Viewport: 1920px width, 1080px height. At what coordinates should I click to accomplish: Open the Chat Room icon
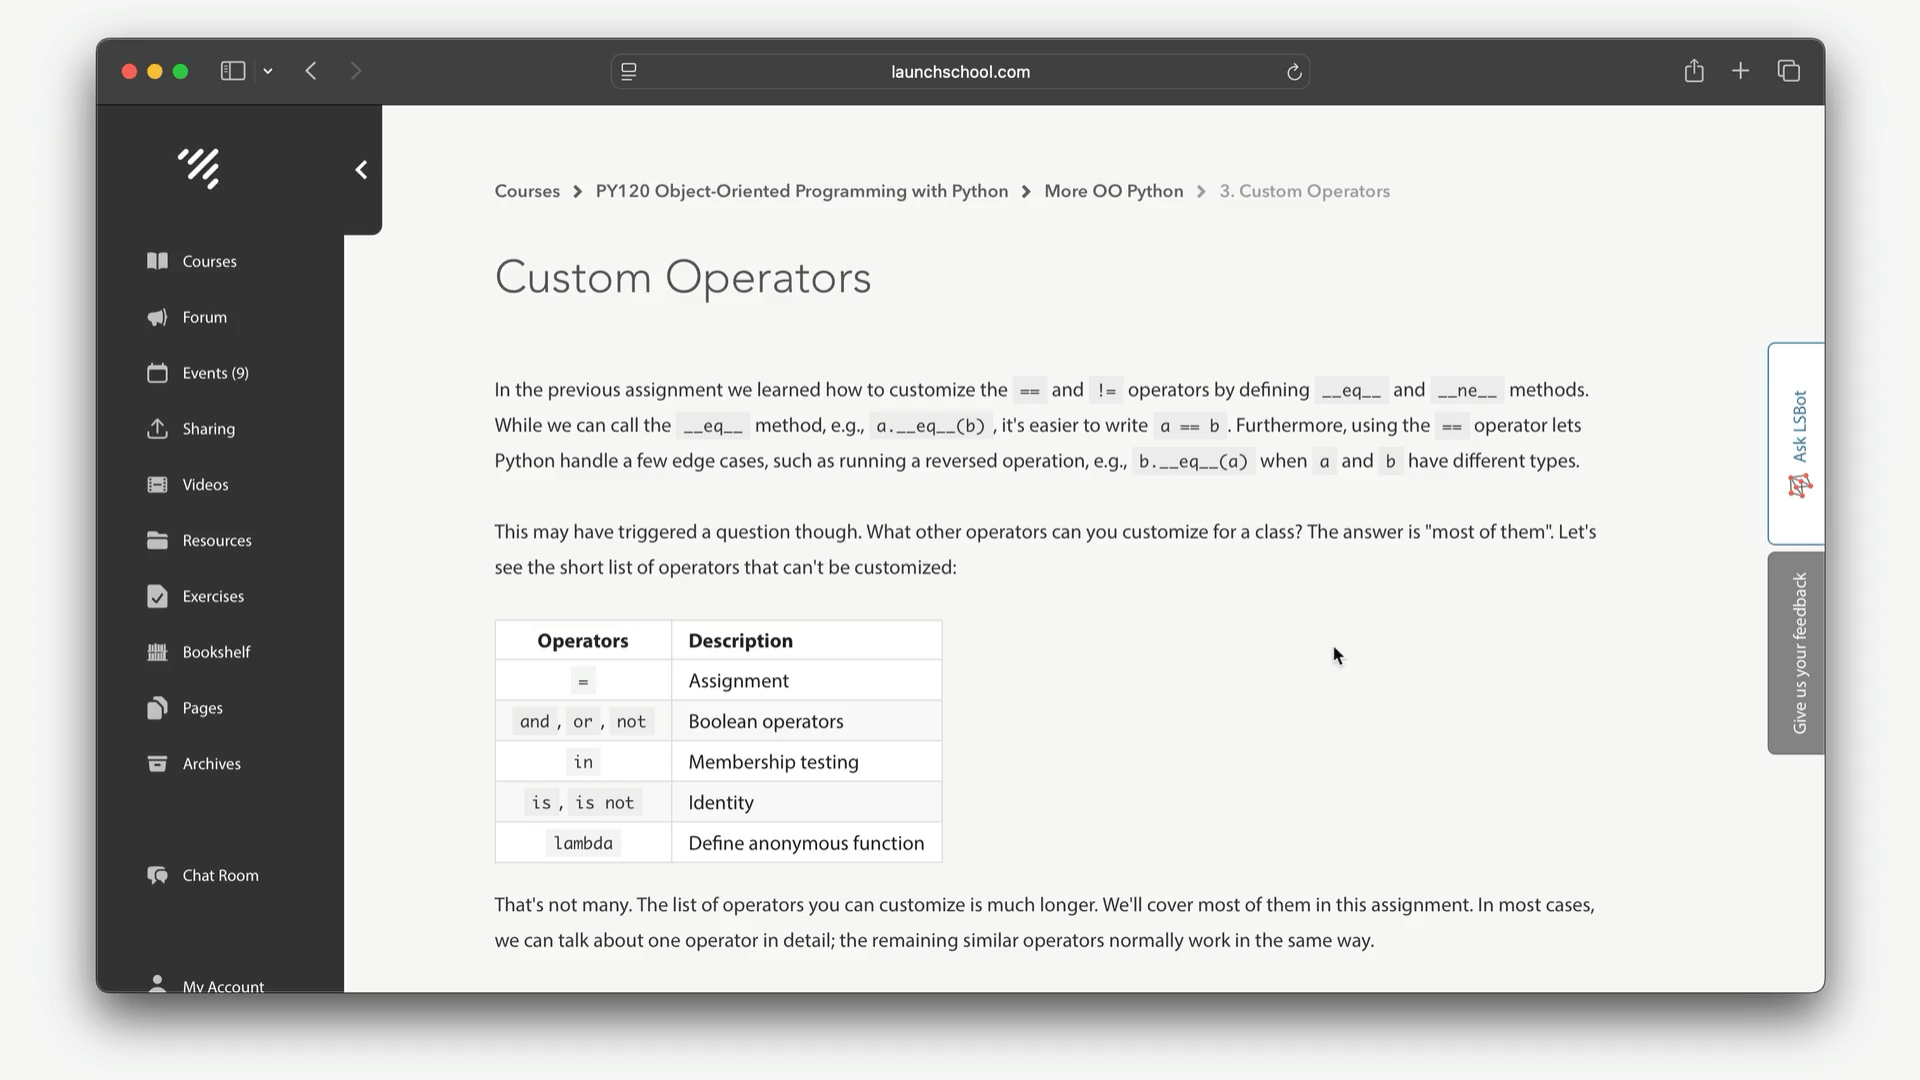[x=157, y=875]
